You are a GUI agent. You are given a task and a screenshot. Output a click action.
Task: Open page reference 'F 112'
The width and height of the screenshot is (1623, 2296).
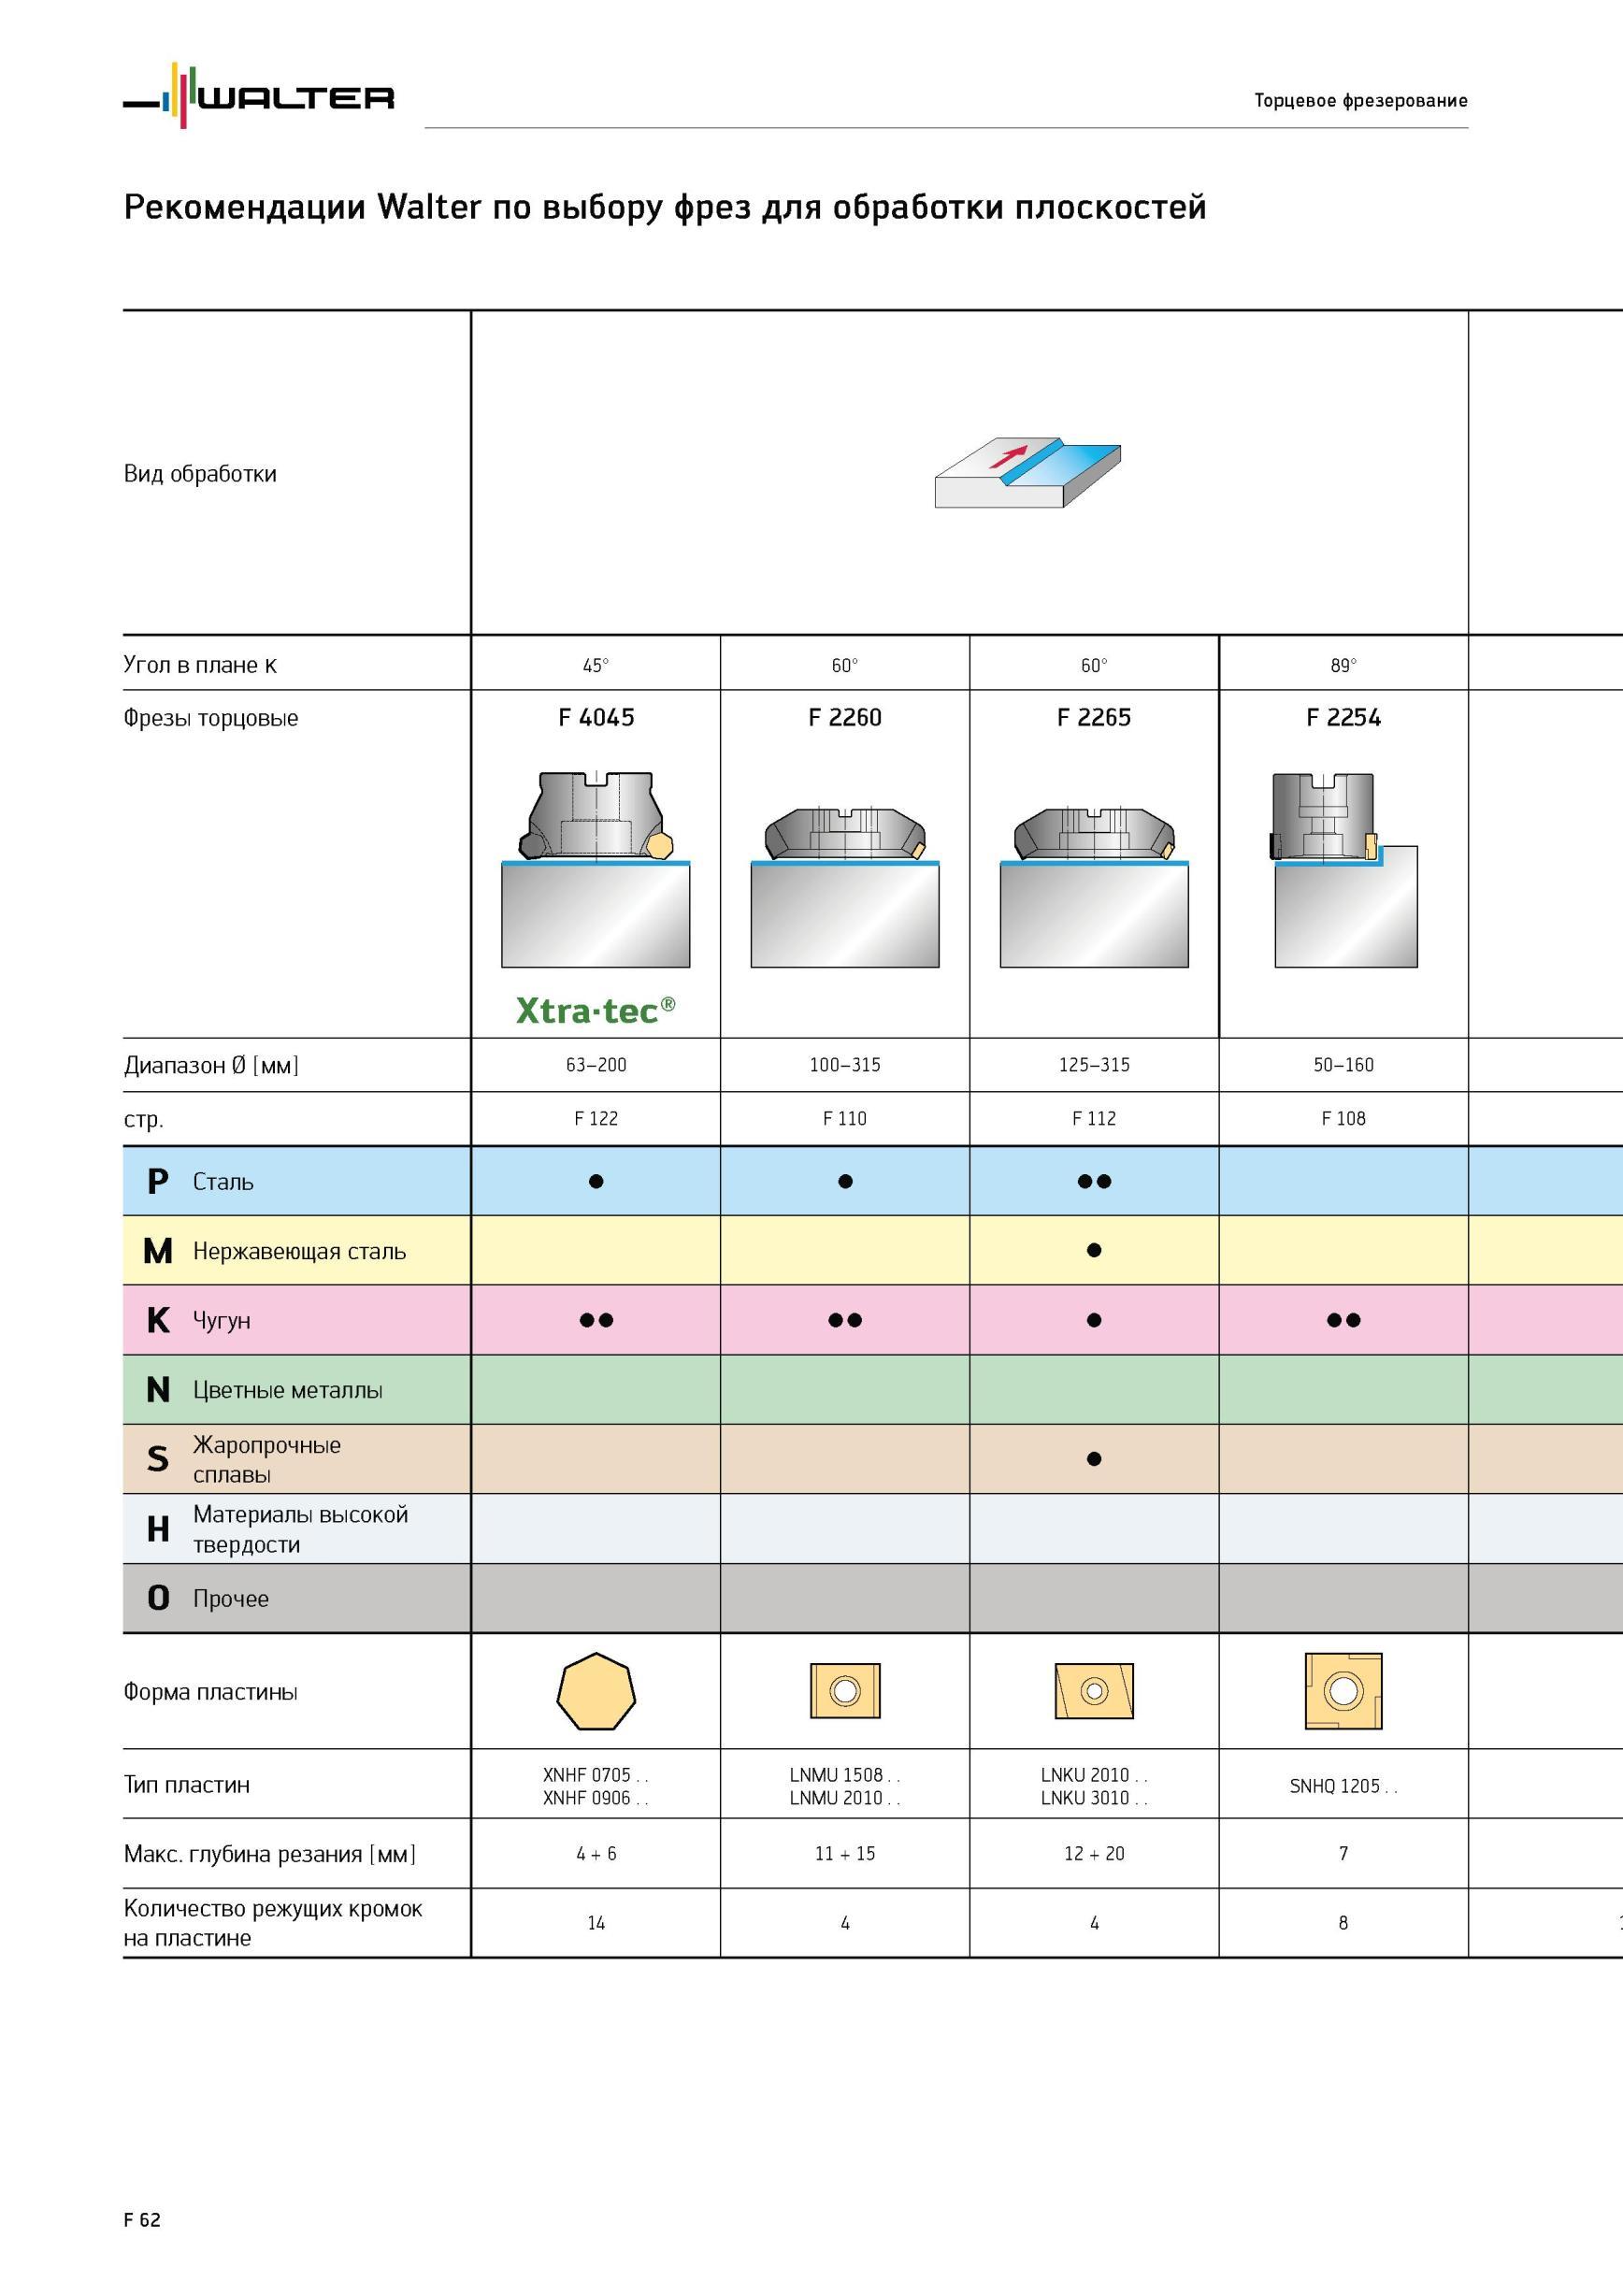1094,1118
